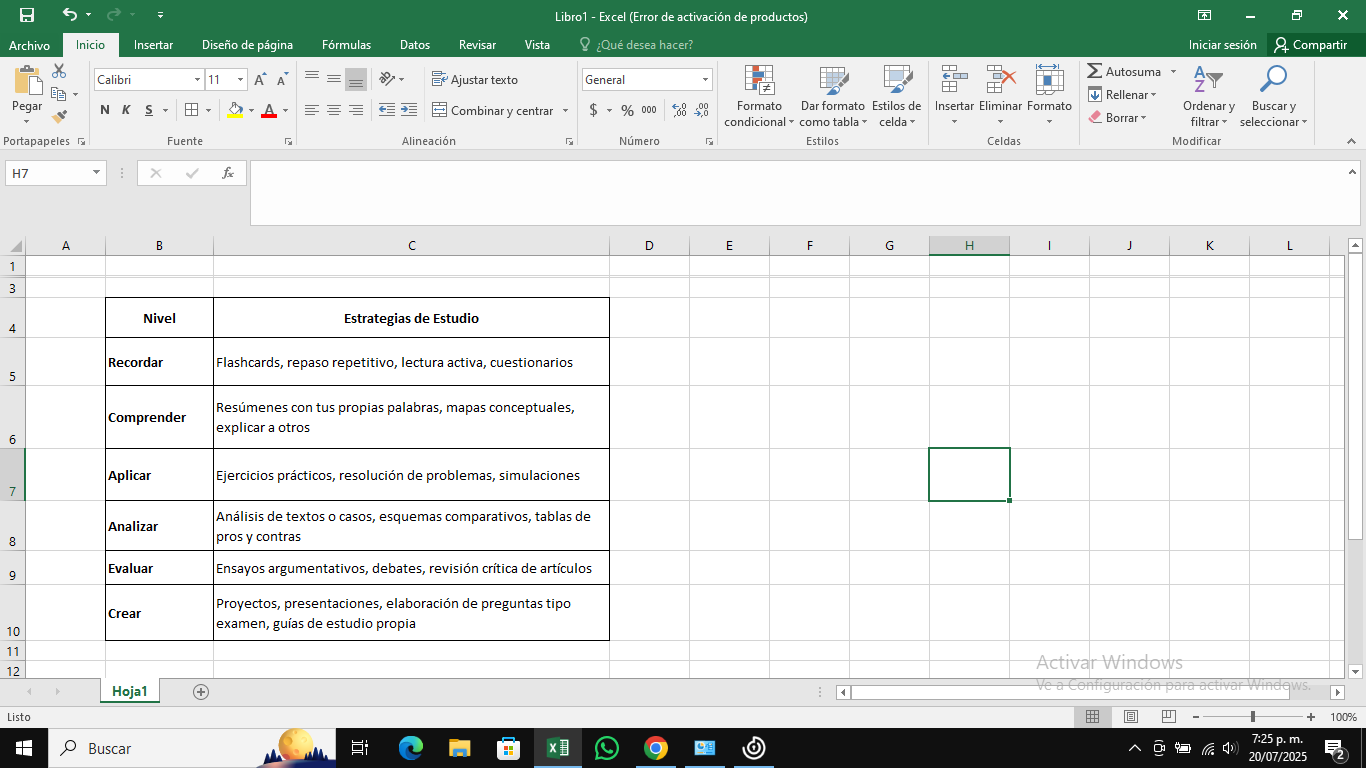The height and width of the screenshot is (768, 1366).
Task: Open the Archivo tab
Action: point(29,45)
